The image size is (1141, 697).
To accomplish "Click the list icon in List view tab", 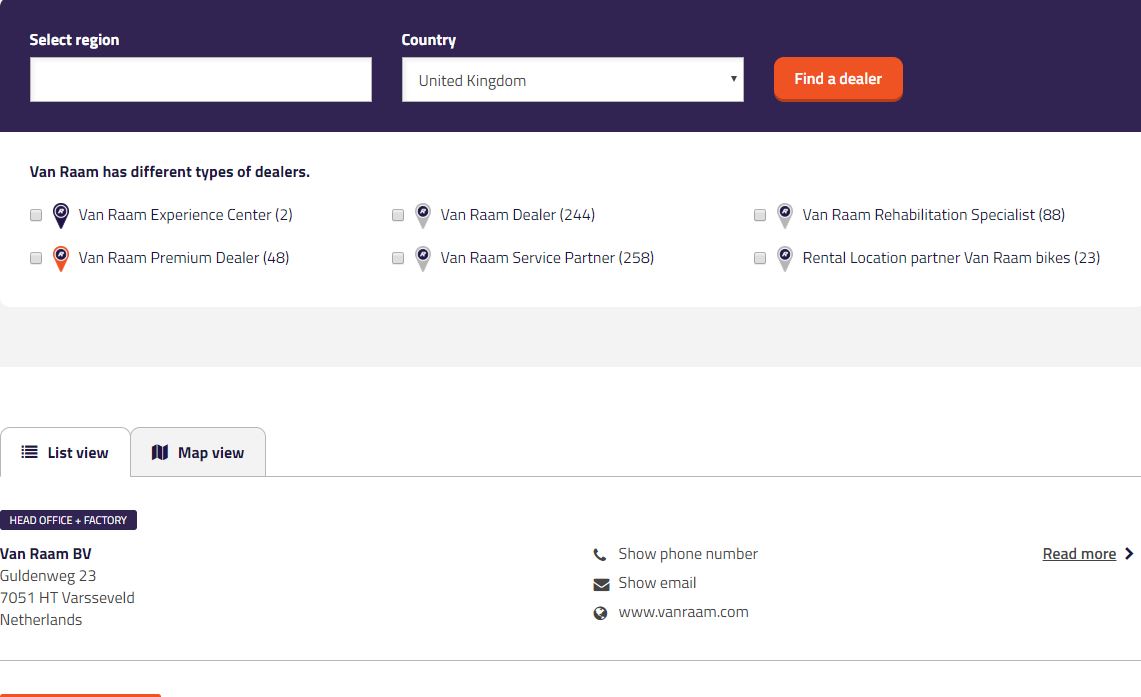I will [29, 452].
